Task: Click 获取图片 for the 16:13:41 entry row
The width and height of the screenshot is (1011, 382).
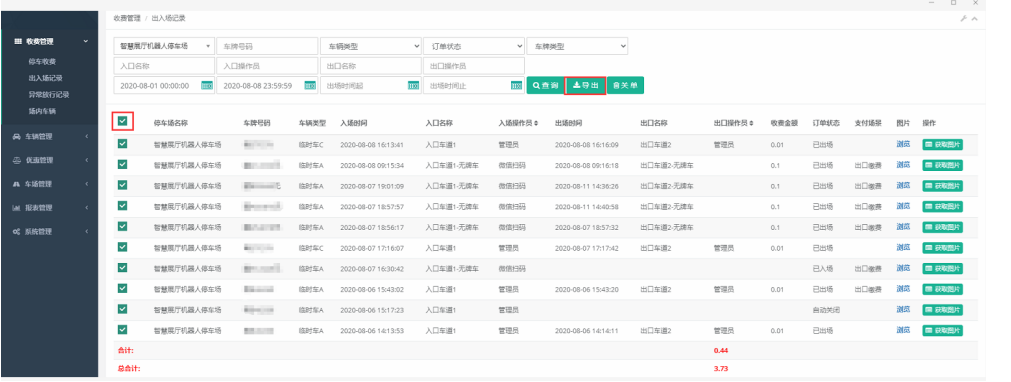Action: coord(942,145)
